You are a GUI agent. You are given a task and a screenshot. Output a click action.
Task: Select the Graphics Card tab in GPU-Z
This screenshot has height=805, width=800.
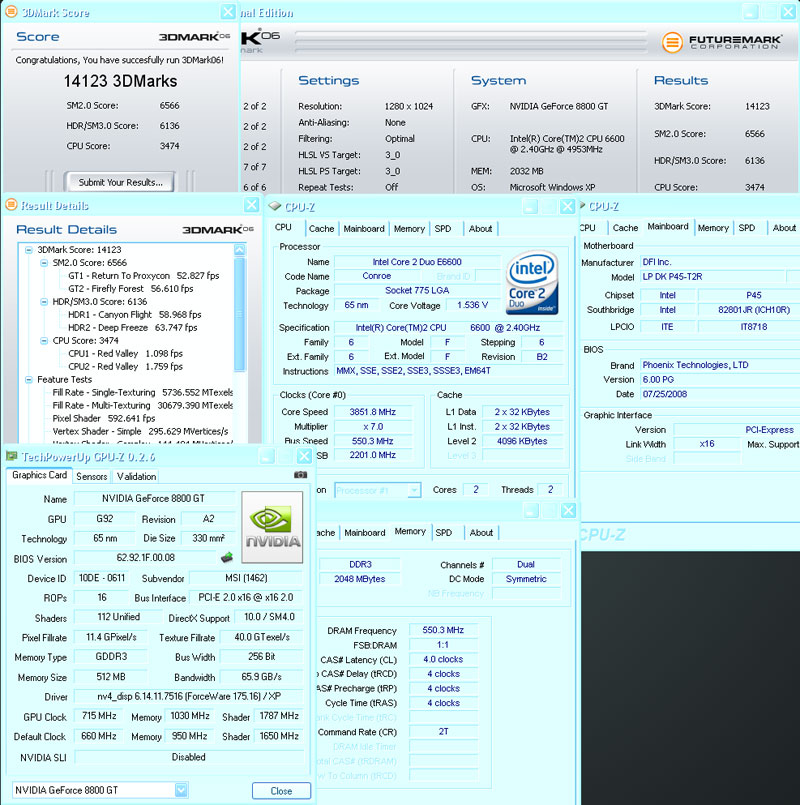(40, 475)
